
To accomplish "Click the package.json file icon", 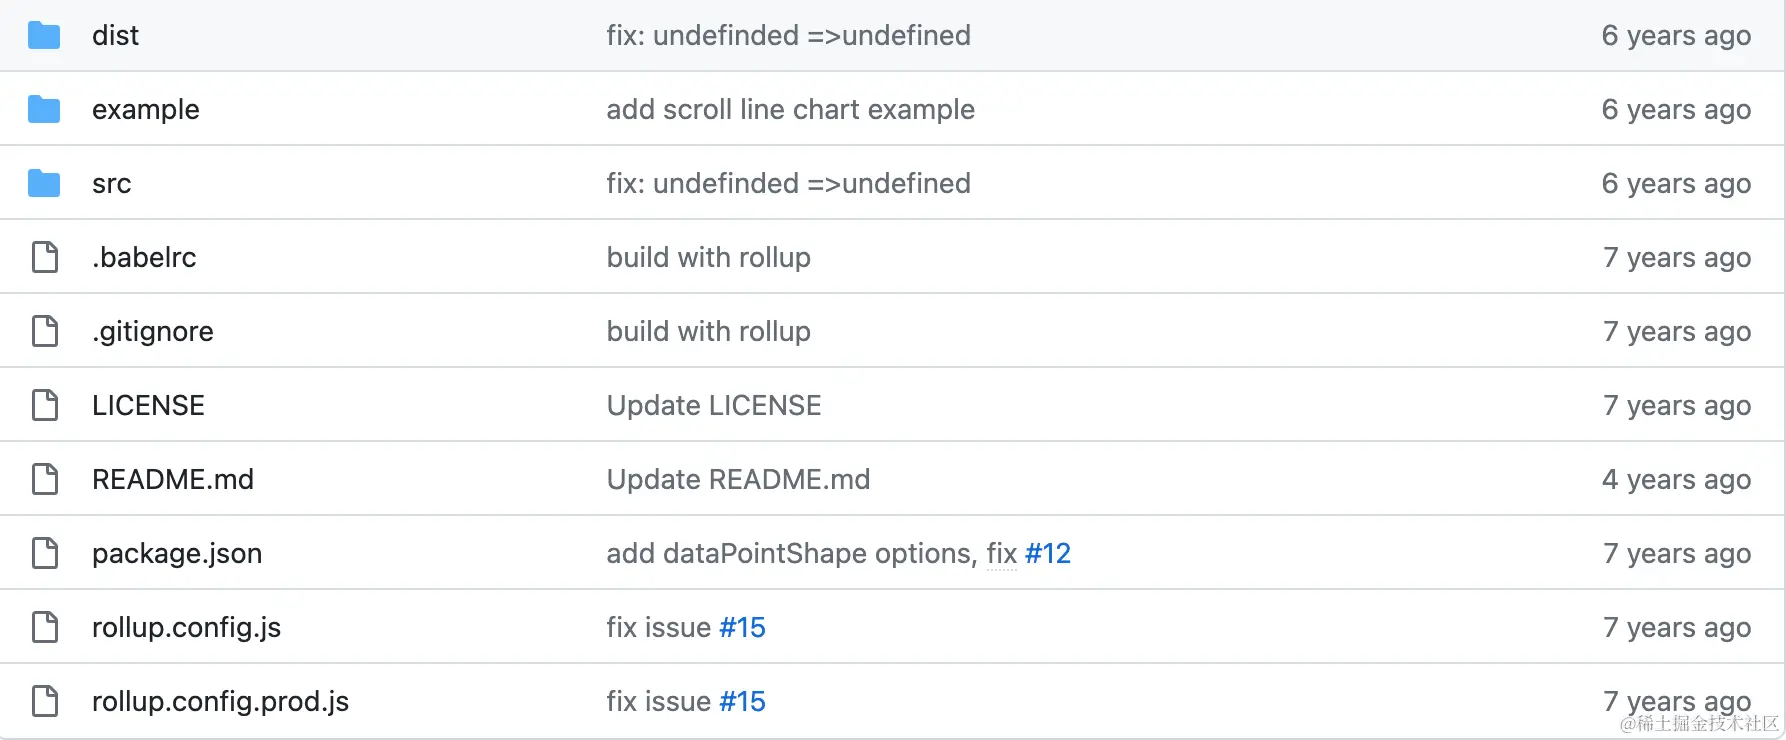I will (x=45, y=554).
